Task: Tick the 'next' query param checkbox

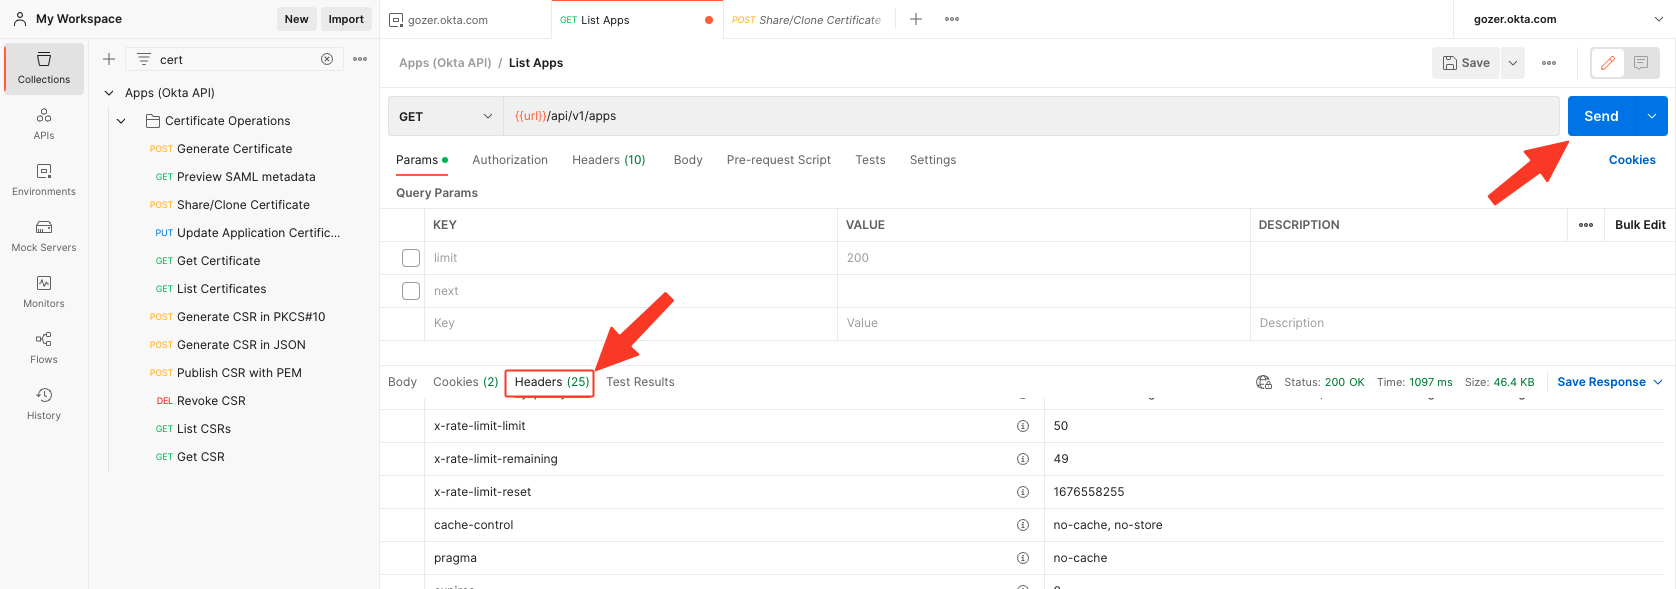Action: (x=411, y=291)
